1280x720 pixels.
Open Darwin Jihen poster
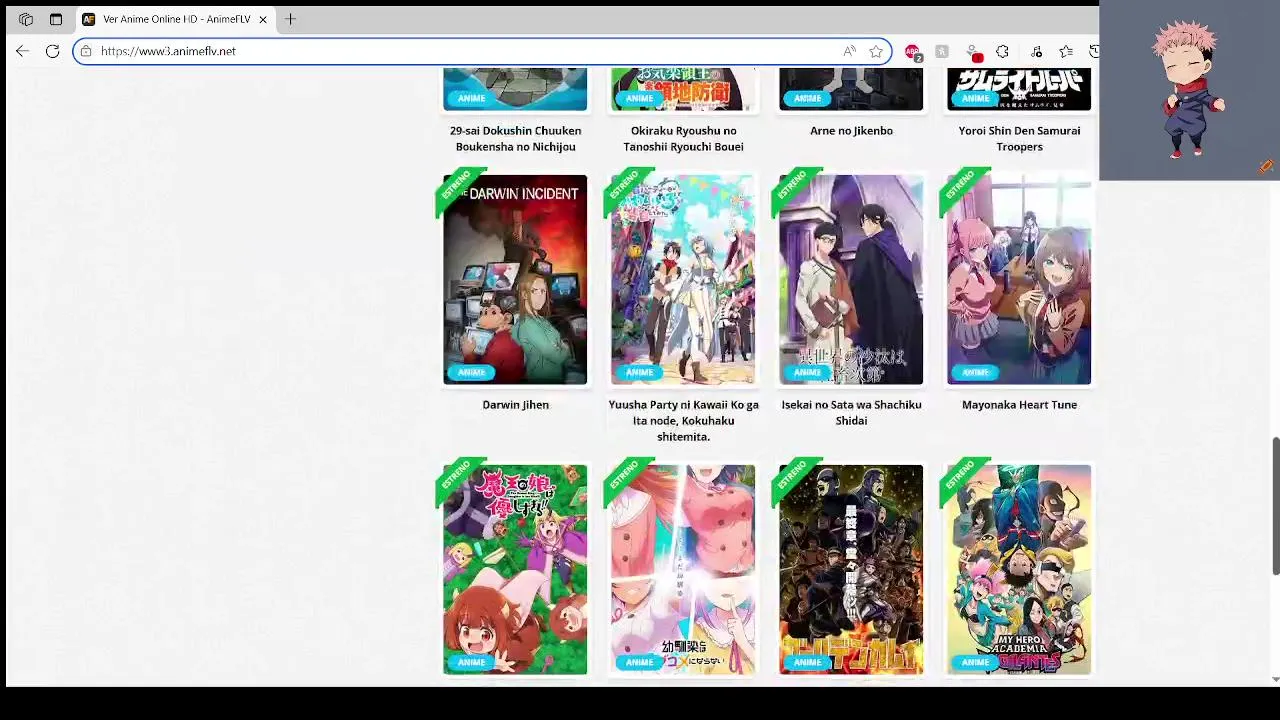pyautogui.click(x=515, y=279)
